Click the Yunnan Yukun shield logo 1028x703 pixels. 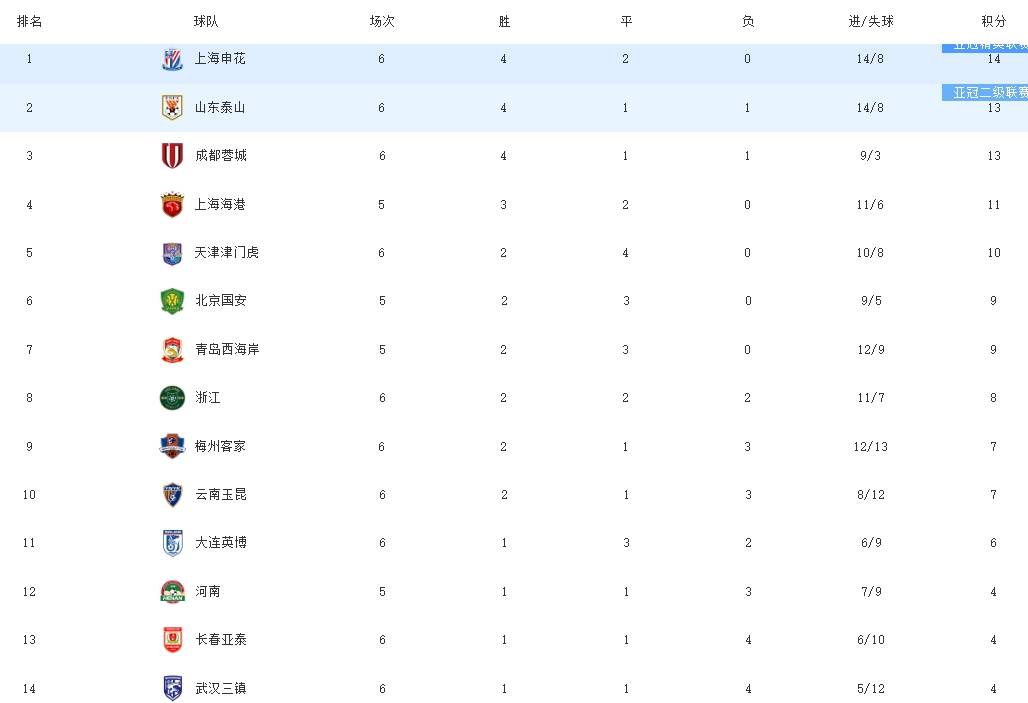(x=172, y=495)
